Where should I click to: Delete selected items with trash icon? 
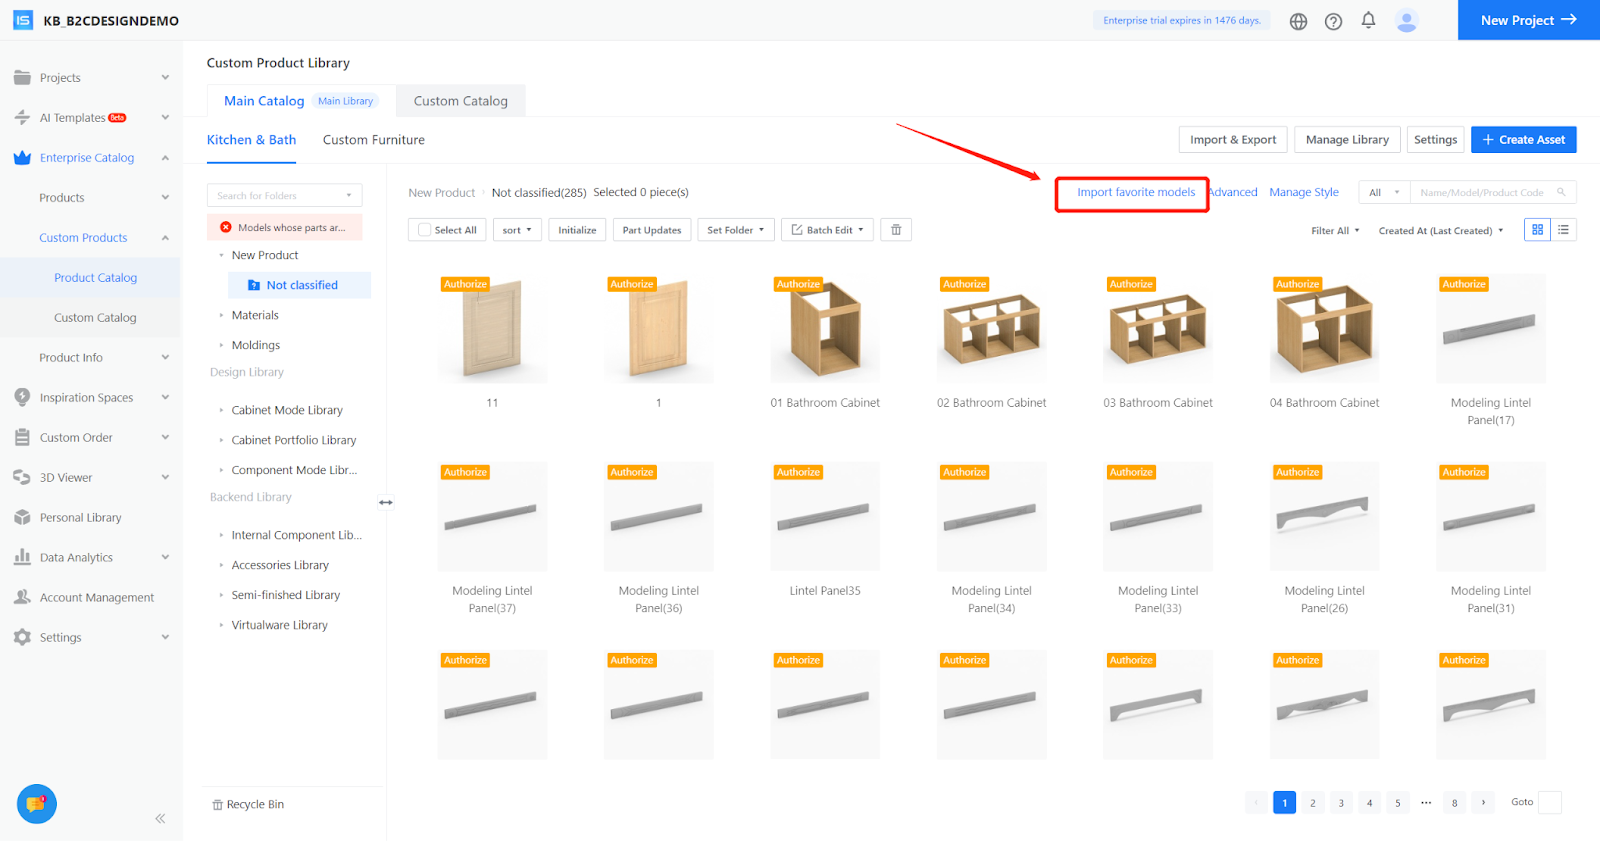[896, 230]
